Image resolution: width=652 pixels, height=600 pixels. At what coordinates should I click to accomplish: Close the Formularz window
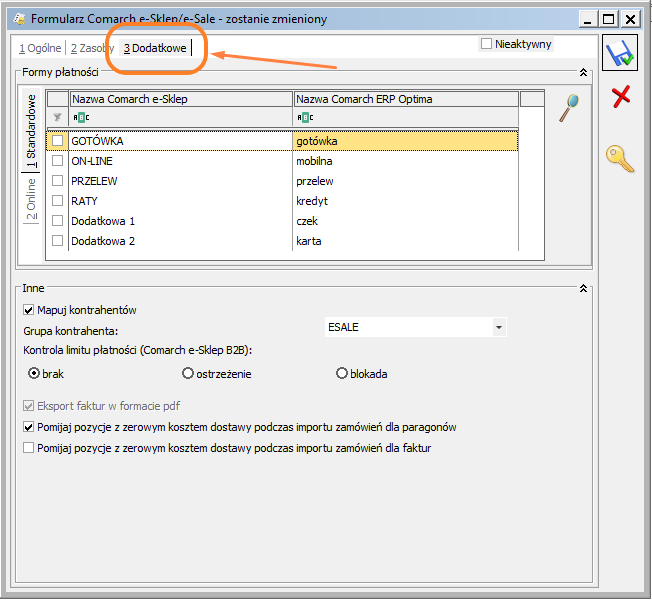(630, 19)
